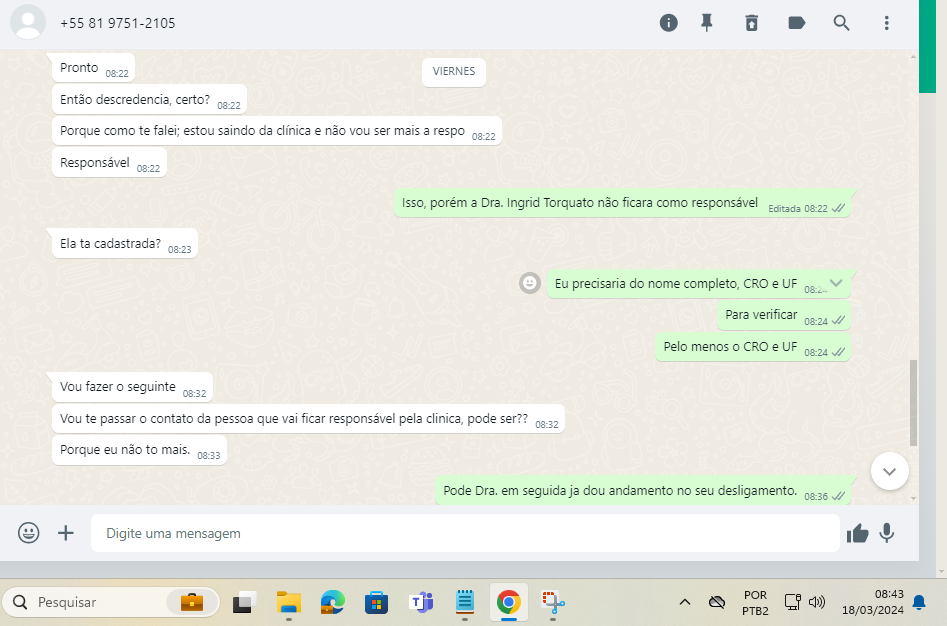Click the chat scrollbar down arrow

913,499
